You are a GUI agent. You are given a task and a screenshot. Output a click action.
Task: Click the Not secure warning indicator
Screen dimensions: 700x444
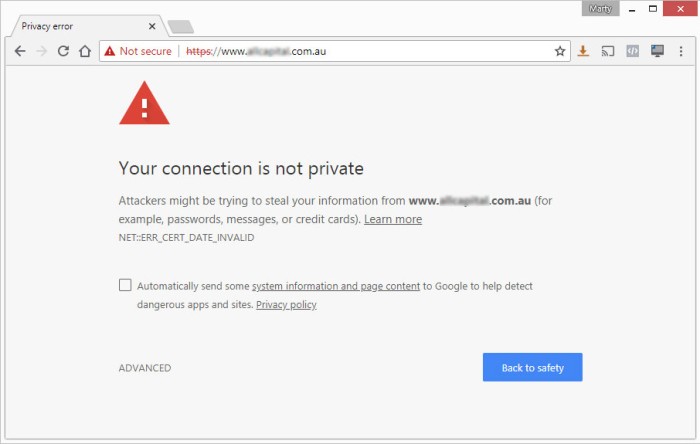point(139,51)
